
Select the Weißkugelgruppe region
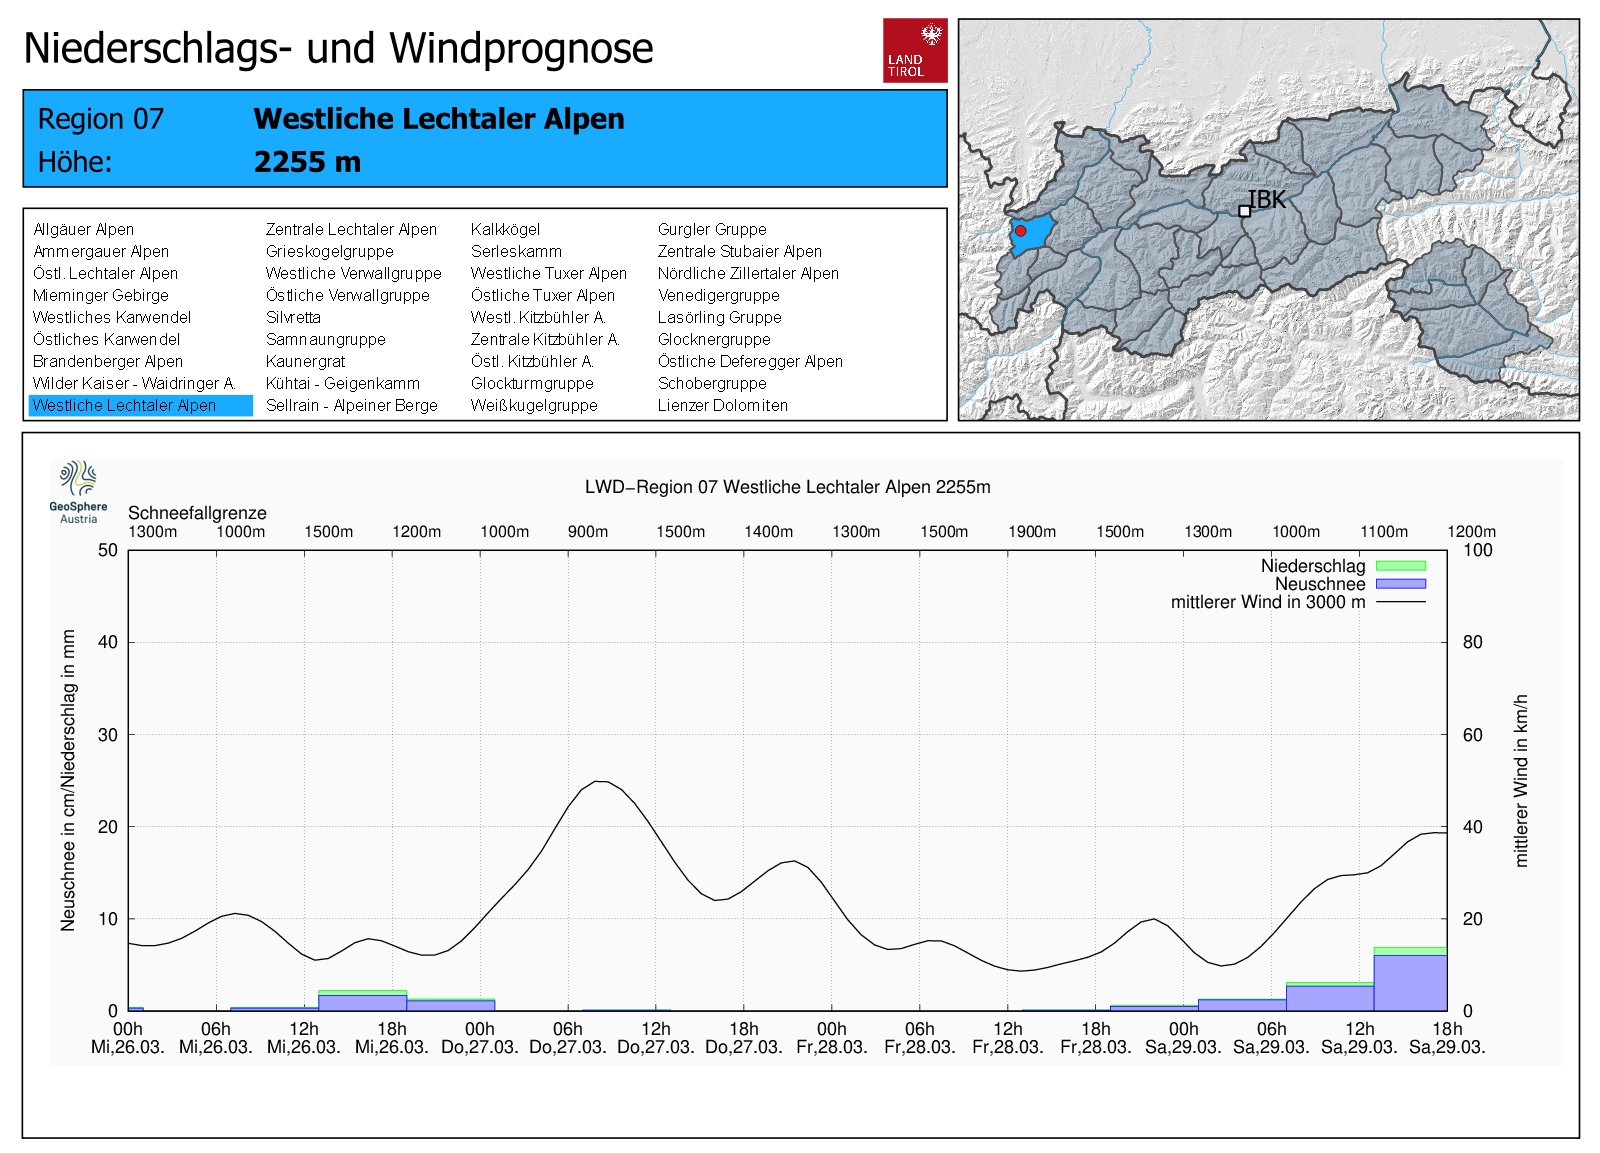(x=534, y=405)
